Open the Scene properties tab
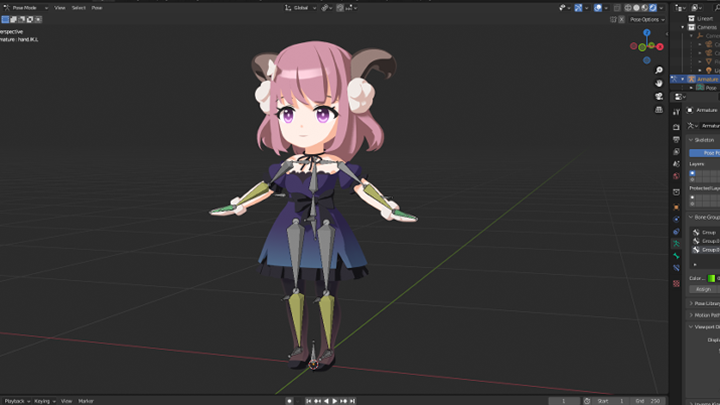 pos(676,164)
